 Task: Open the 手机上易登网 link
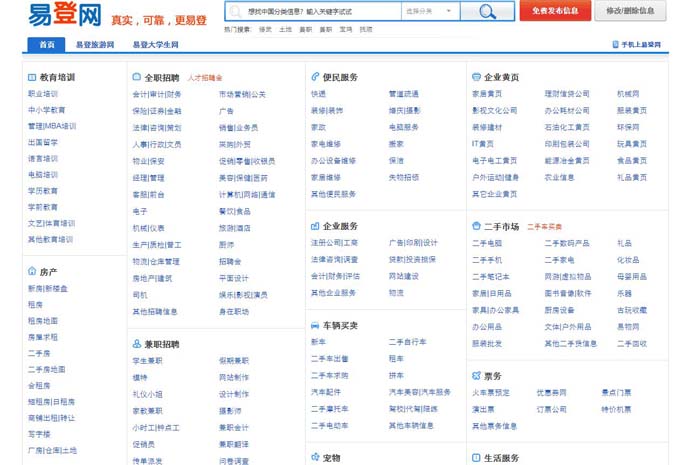(x=641, y=44)
